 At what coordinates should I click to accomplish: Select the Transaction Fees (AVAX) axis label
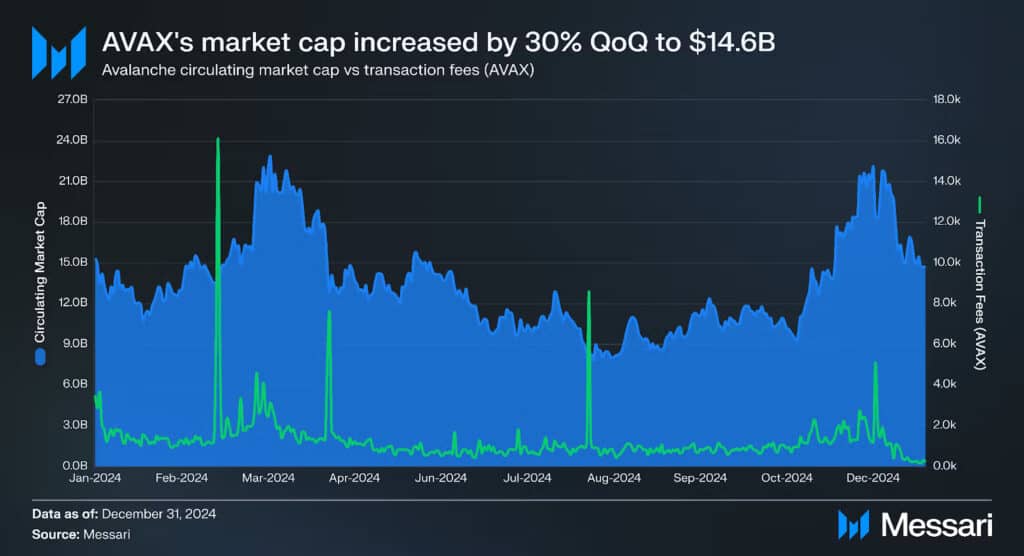pyautogui.click(x=980, y=295)
